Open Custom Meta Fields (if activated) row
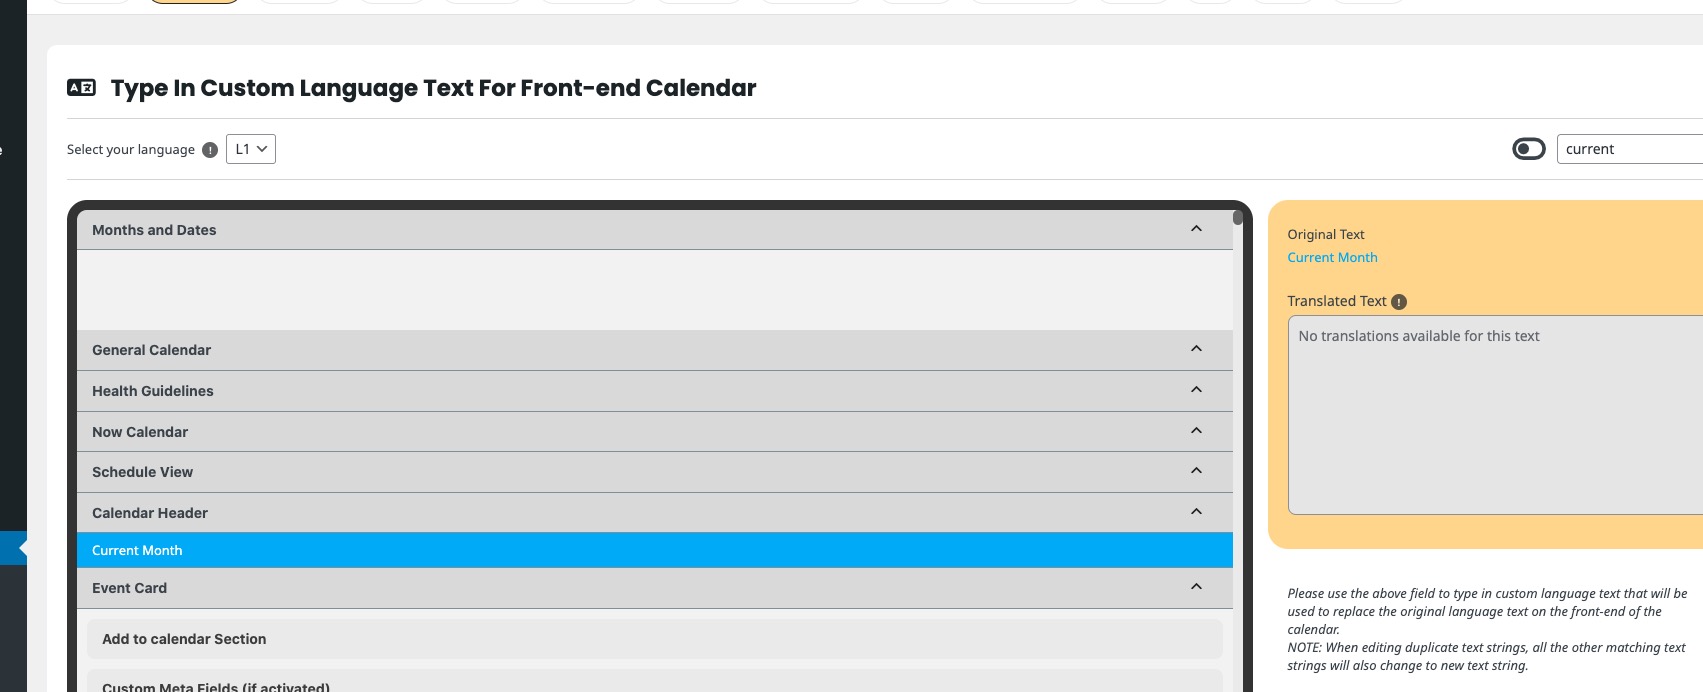Screen dimensions: 1703x692 pyautogui.click(x=655, y=682)
